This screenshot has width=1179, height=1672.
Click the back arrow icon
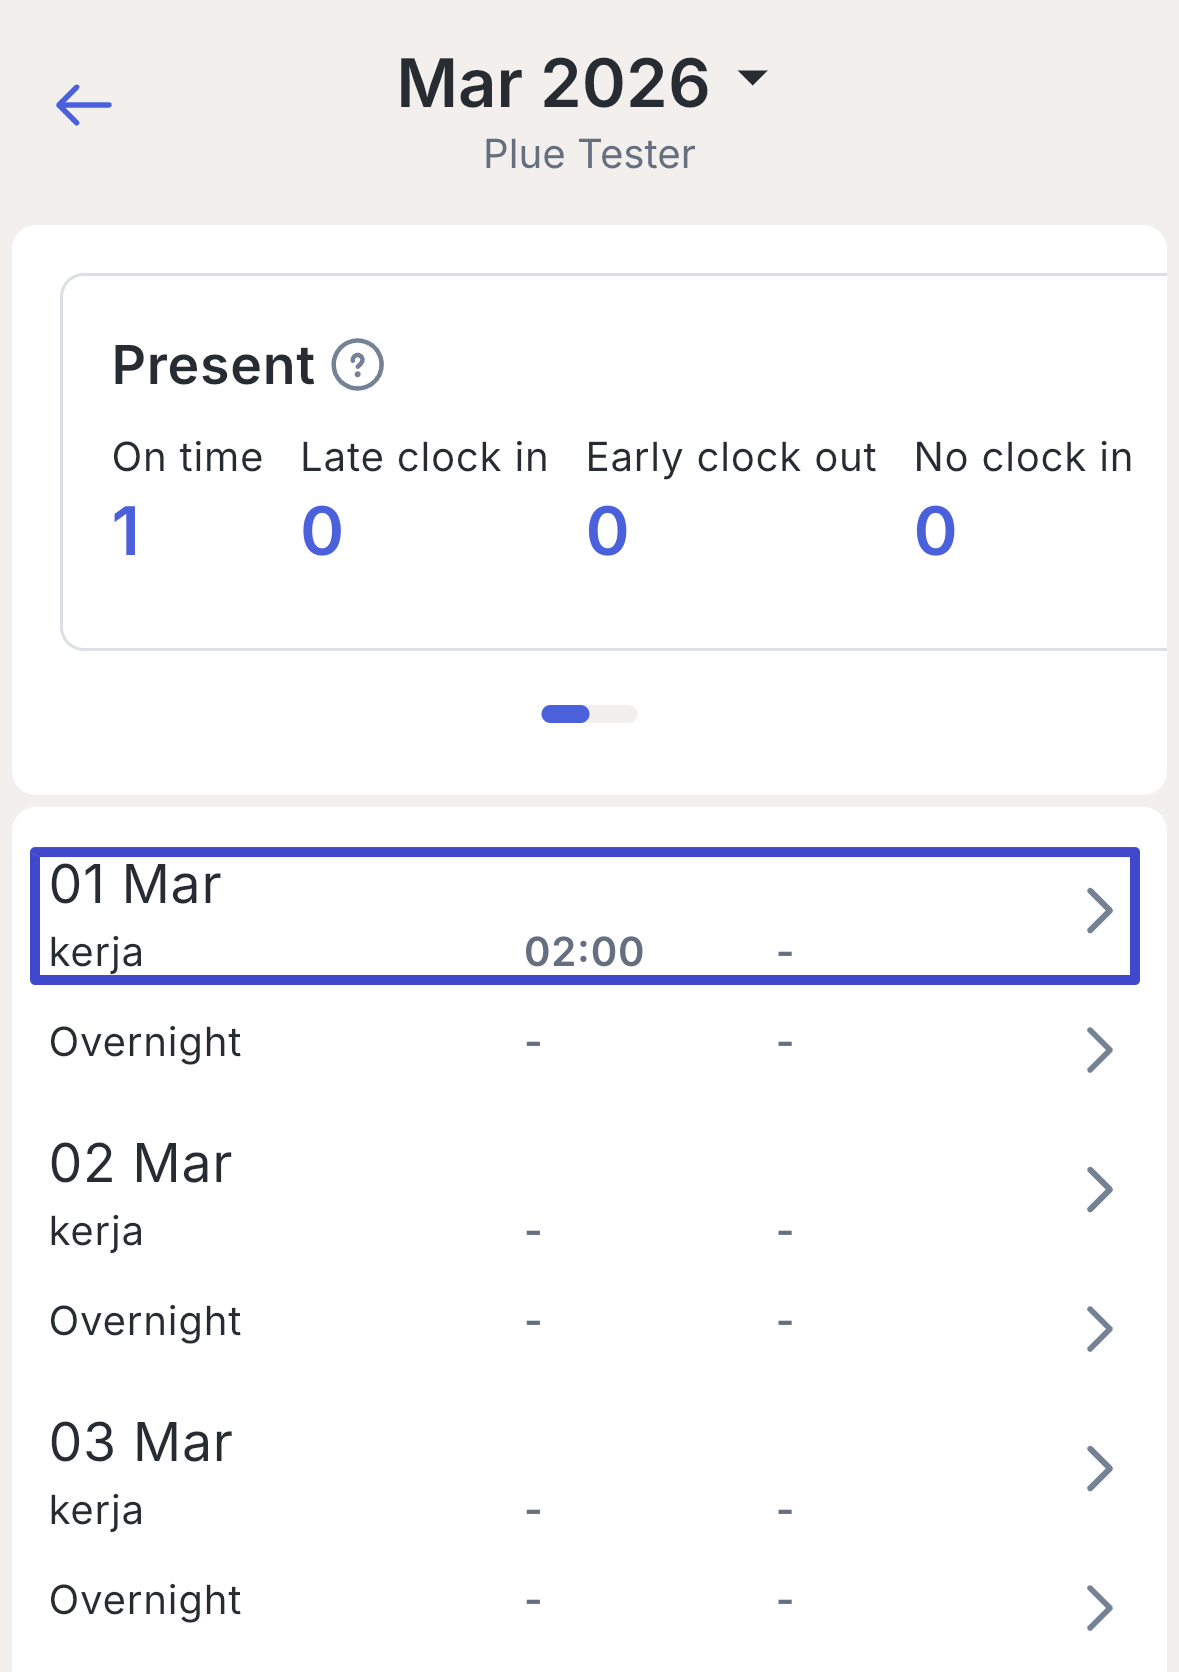point(84,105)
